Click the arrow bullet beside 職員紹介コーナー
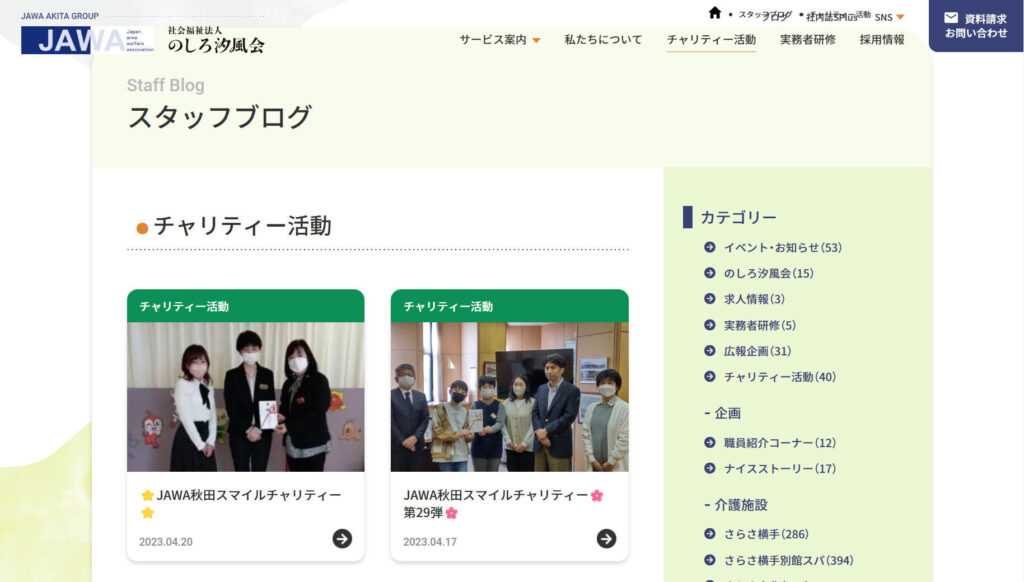Viewport: 1024px width, 582px height. [x=709, y=443]
